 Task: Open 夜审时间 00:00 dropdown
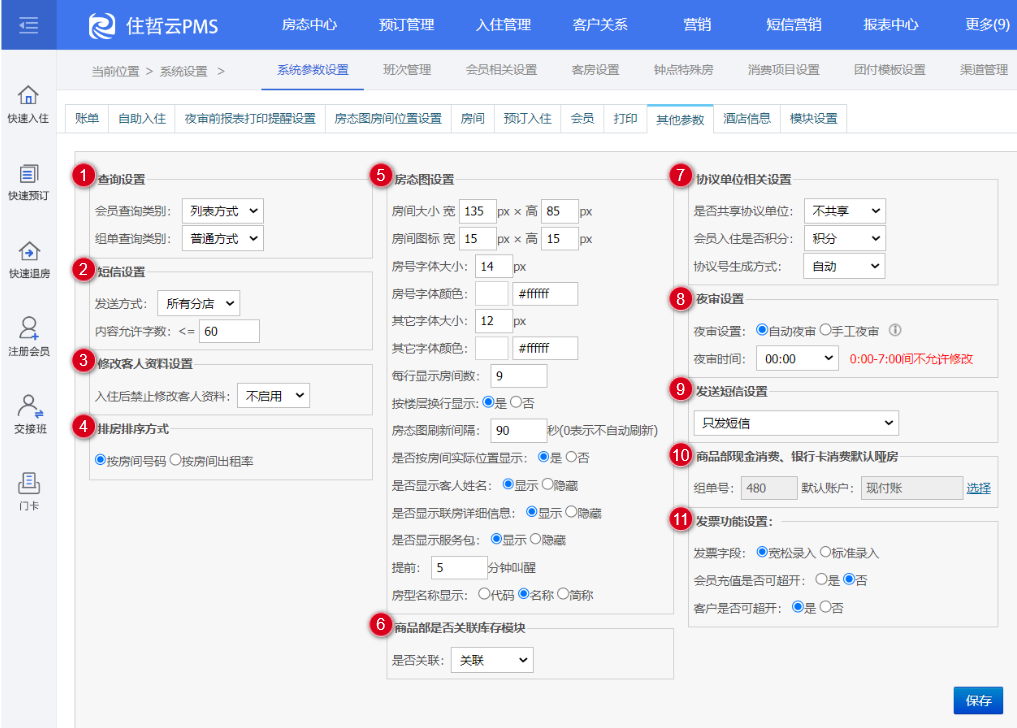coord(798,358)
